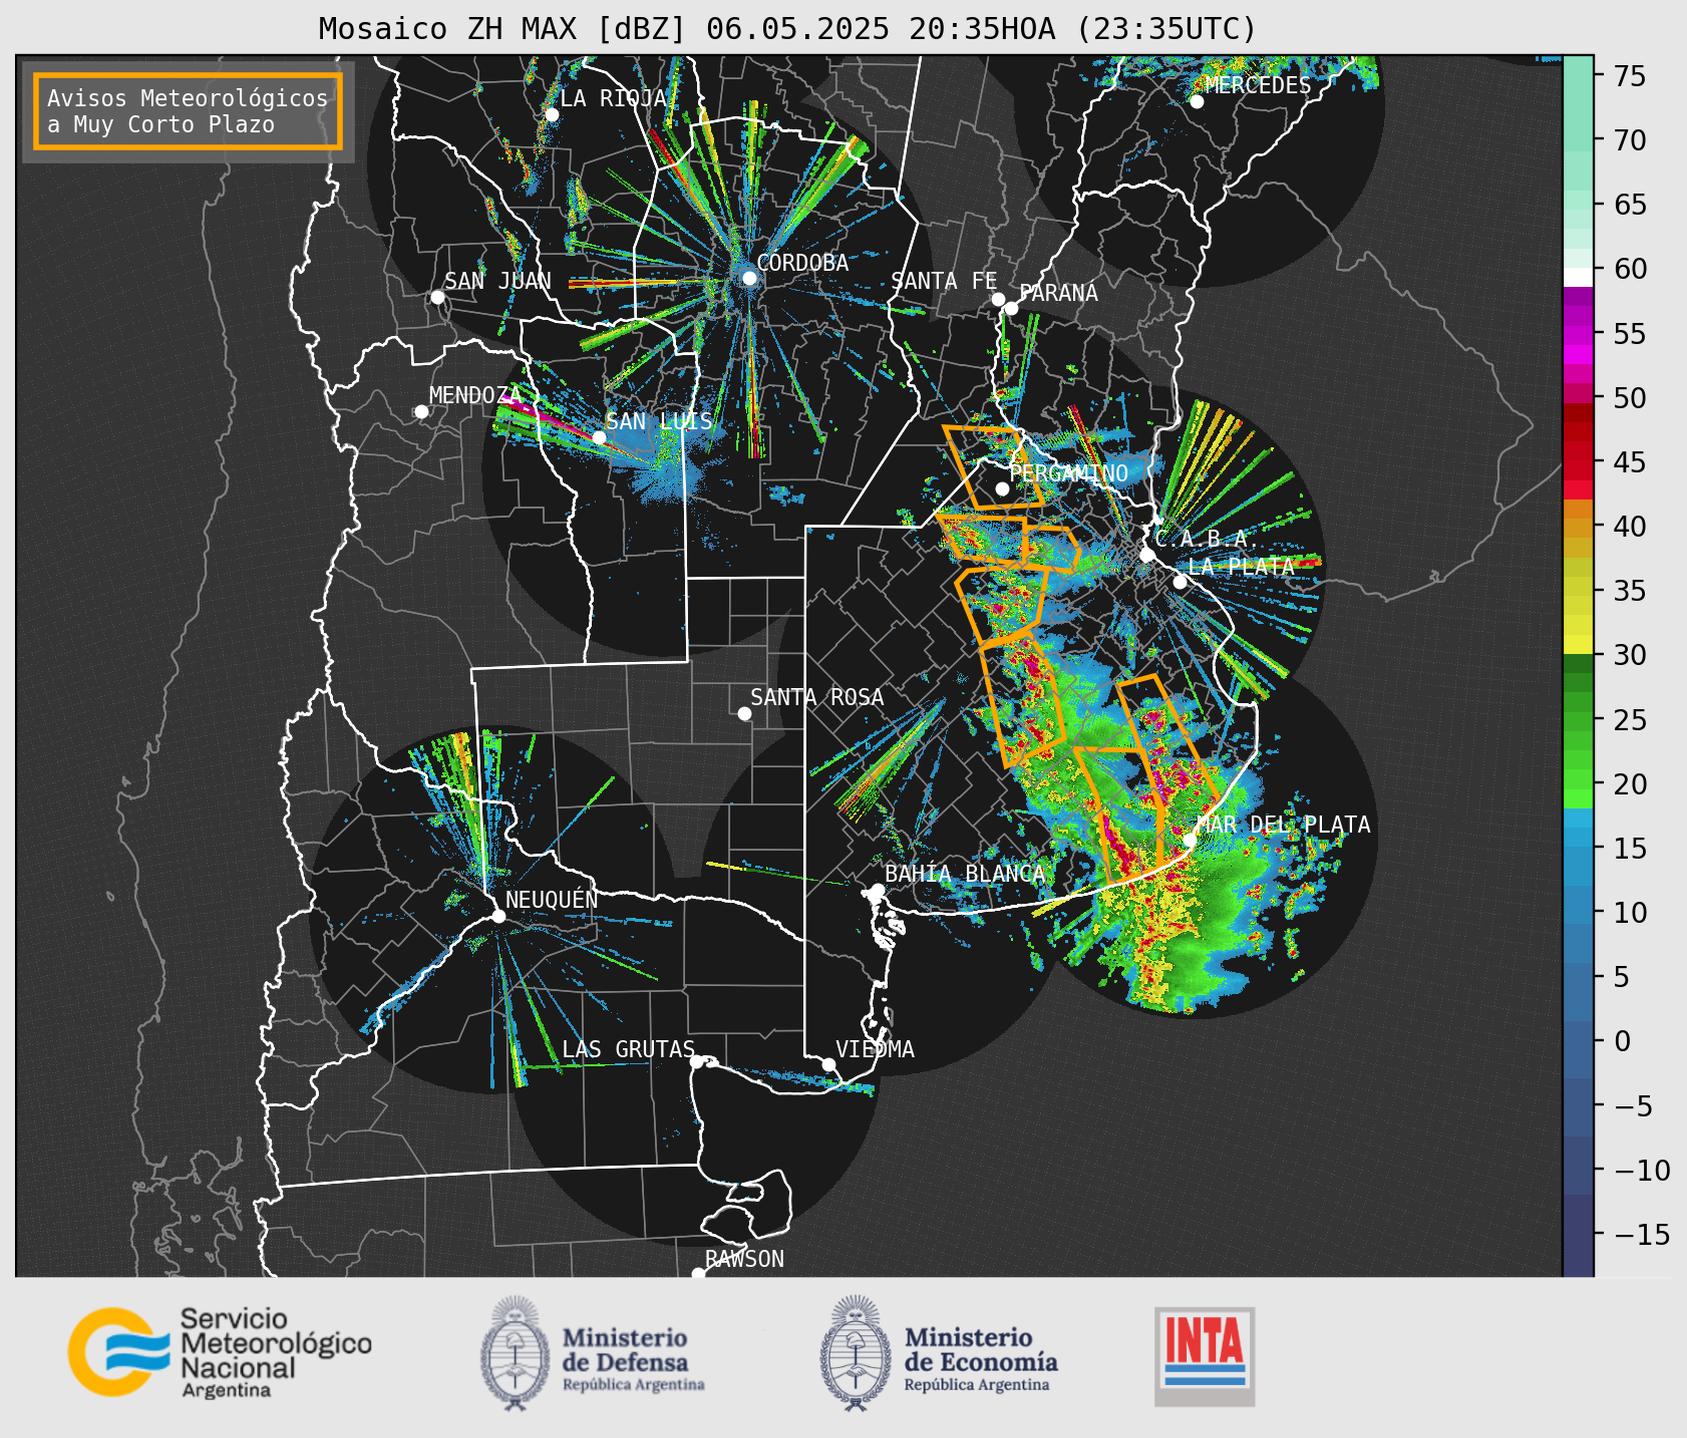Click the 60 dBZ white color band

click(x=1578, y=277)
